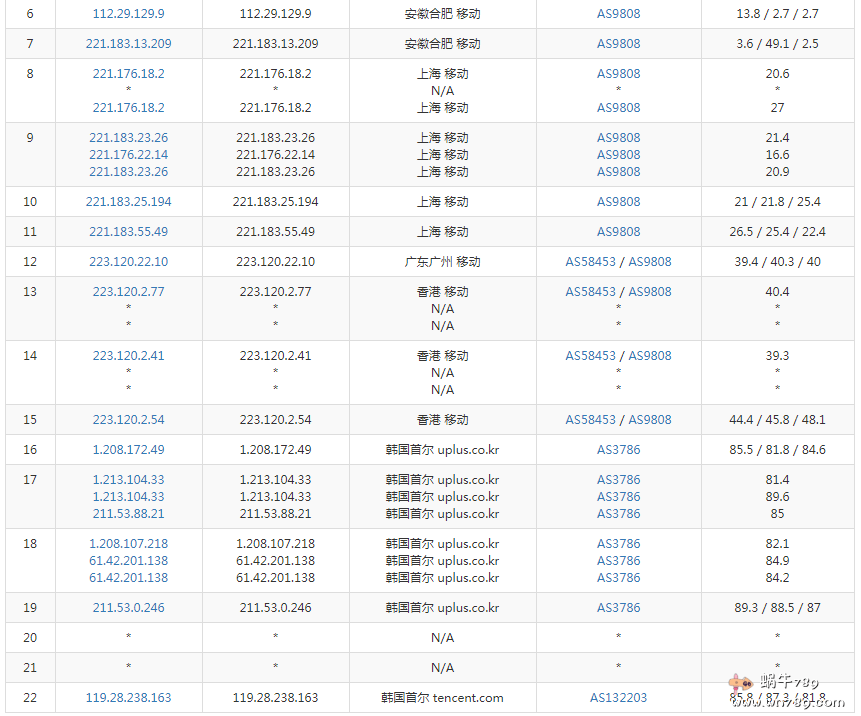861x716 pixels.
Task: Open the blue 221.176.22.14 IP link
Action: point(128,155)
